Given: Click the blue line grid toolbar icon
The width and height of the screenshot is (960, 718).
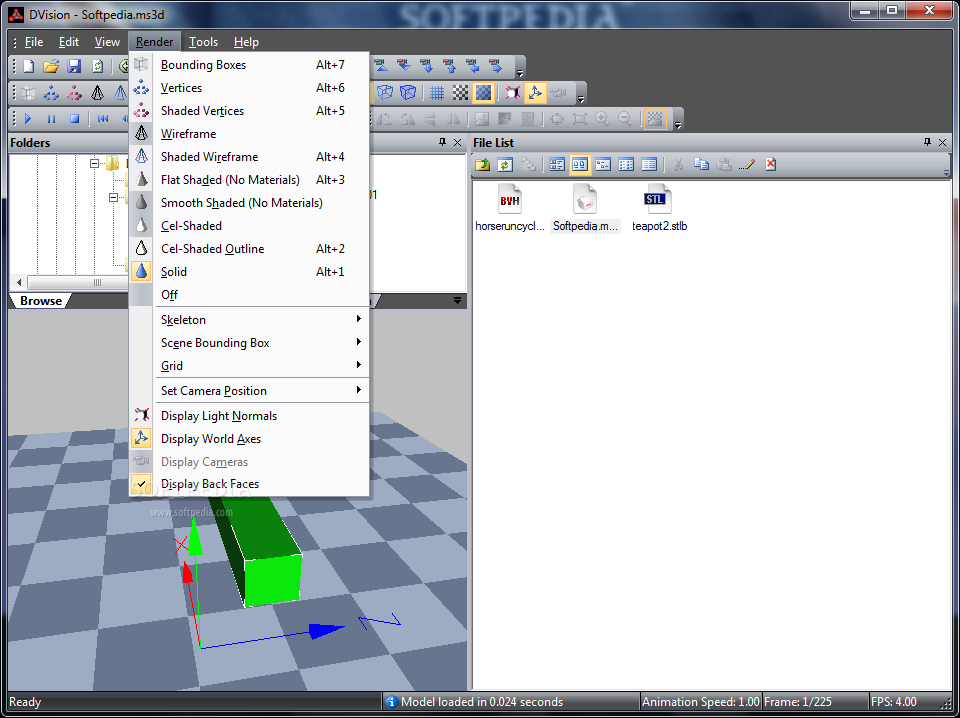Looking at the screenshot, I should tap(437, 93).
